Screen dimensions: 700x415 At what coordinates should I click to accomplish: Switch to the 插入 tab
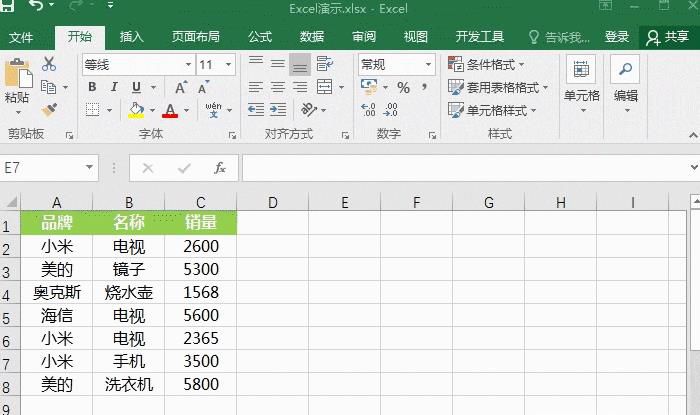(x=132, y=37)
